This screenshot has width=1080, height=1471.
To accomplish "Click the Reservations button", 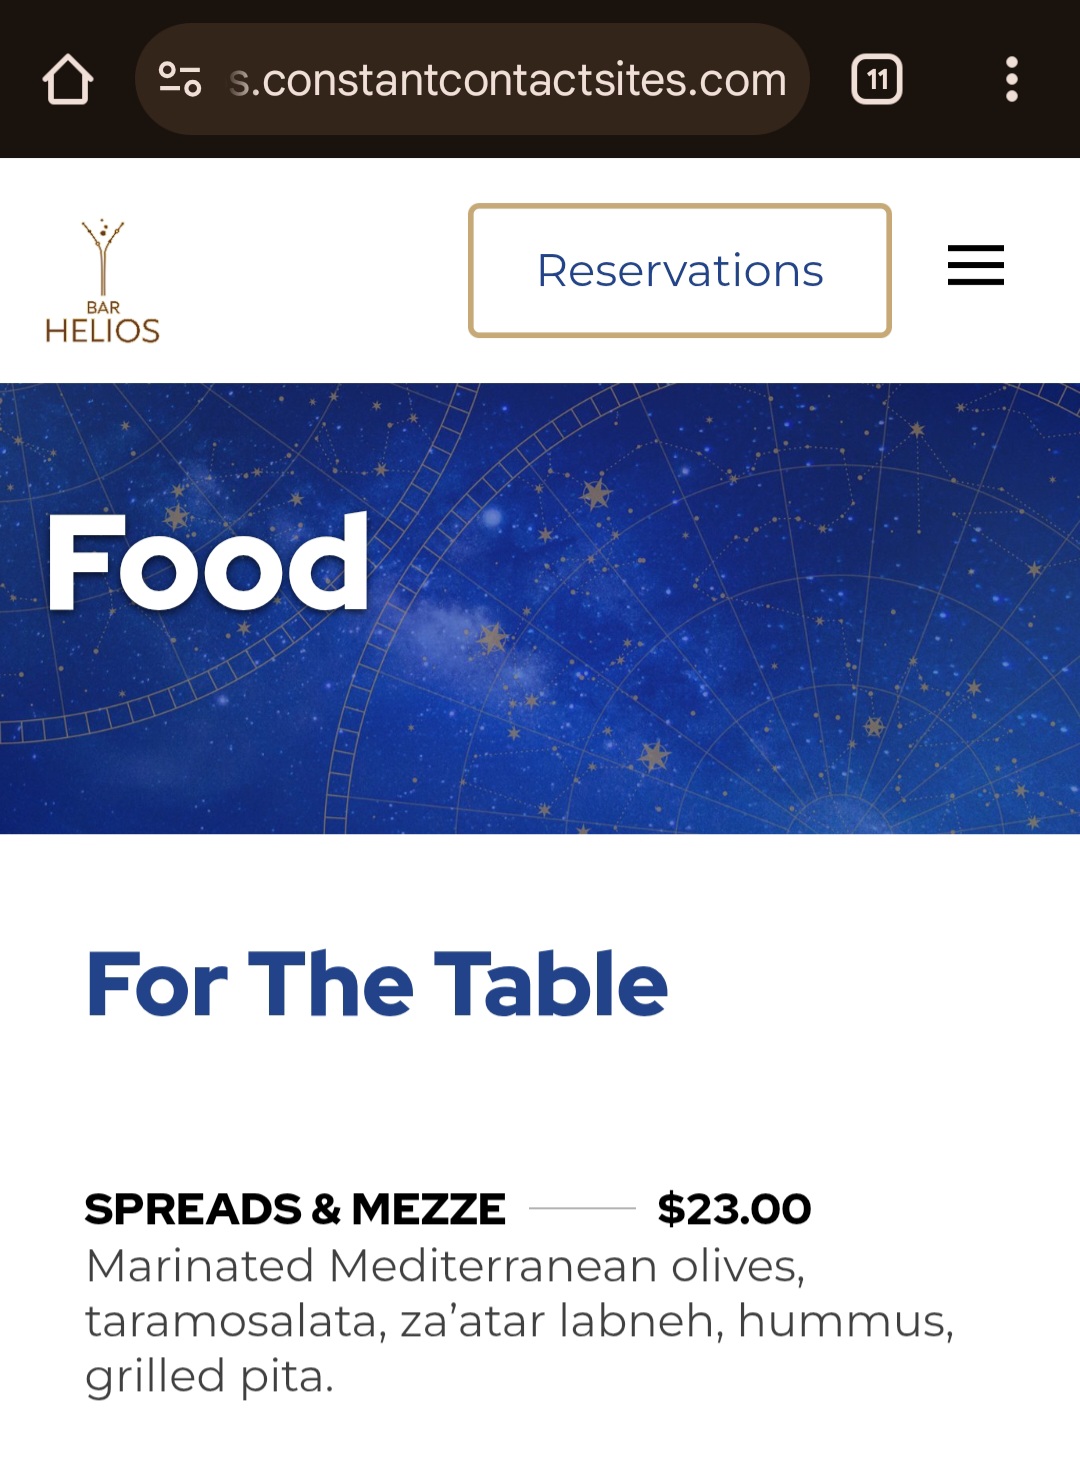I will (679, 270).
